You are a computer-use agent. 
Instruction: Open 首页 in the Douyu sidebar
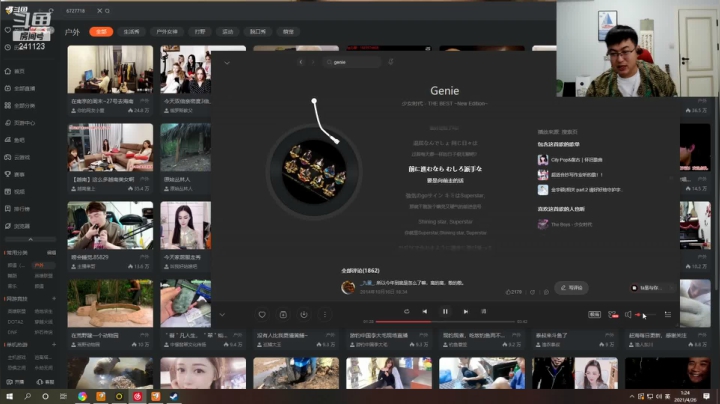tap(15, 71)
